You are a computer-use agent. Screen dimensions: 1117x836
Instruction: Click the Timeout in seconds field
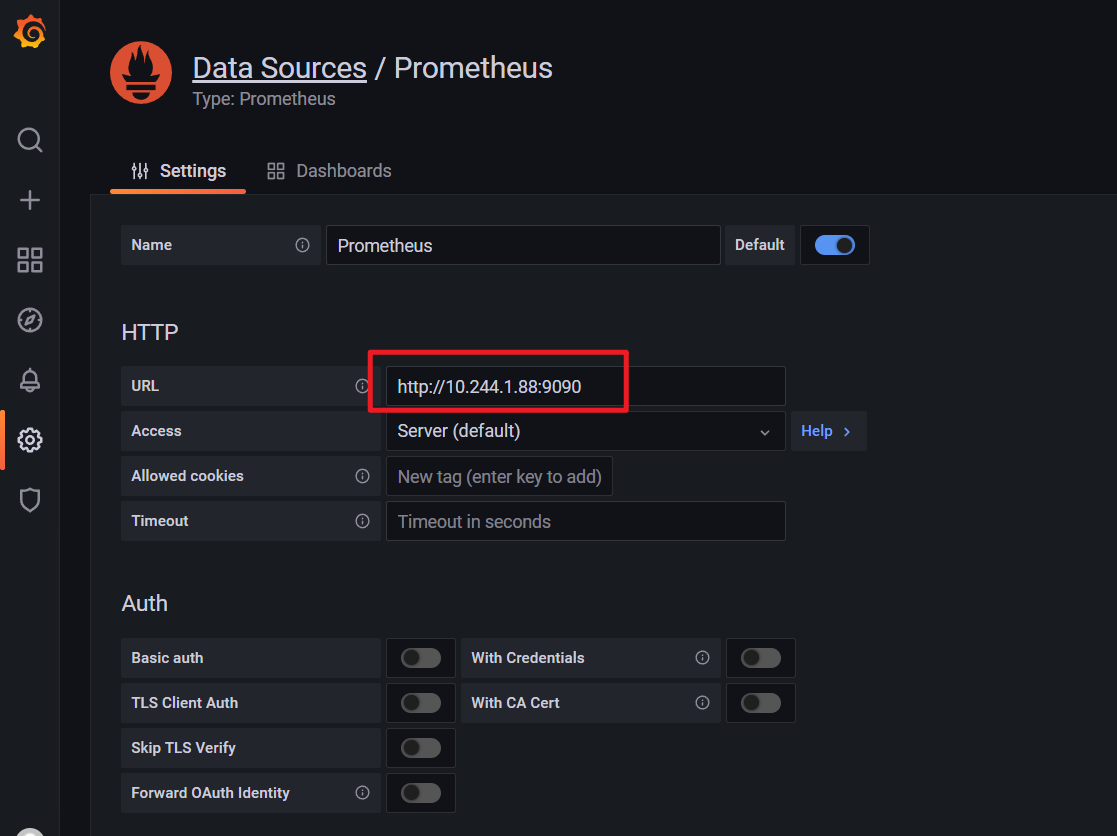pyautogui.click(x=586, y=521)
